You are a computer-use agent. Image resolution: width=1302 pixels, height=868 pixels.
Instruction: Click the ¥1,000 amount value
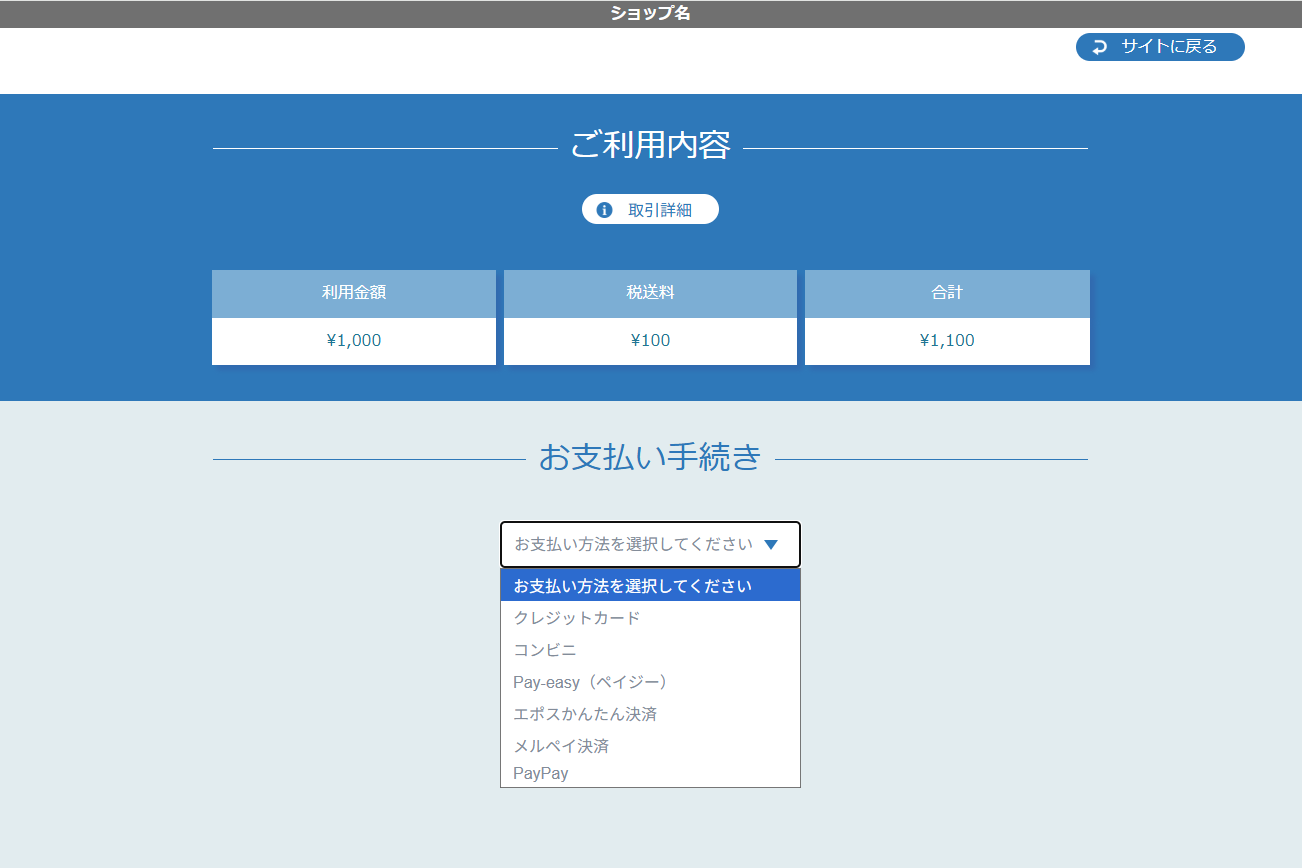354,341
